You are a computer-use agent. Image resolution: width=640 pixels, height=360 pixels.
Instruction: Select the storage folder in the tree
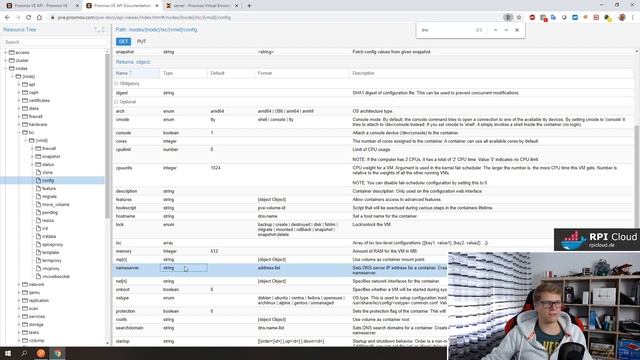click(x=36, y=324)
